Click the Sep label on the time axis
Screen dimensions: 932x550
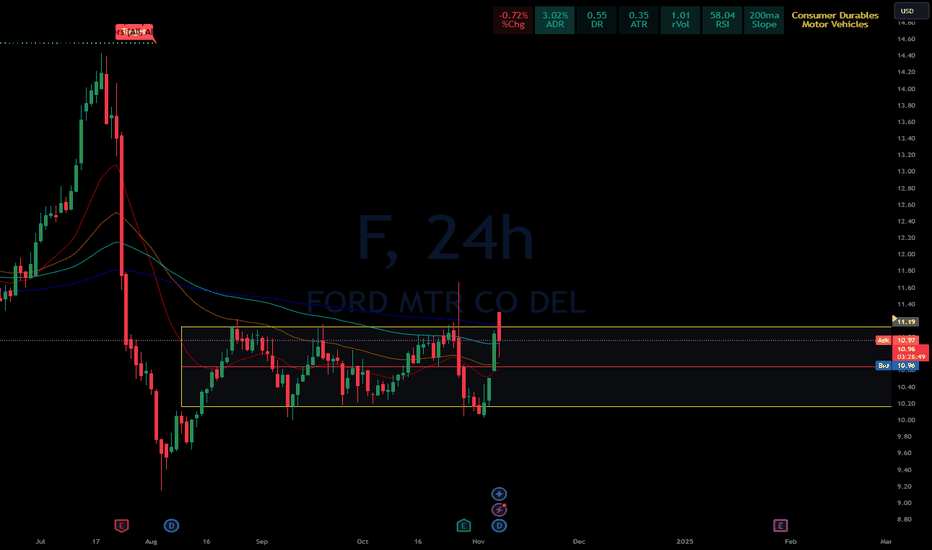(x=262, y=542)
